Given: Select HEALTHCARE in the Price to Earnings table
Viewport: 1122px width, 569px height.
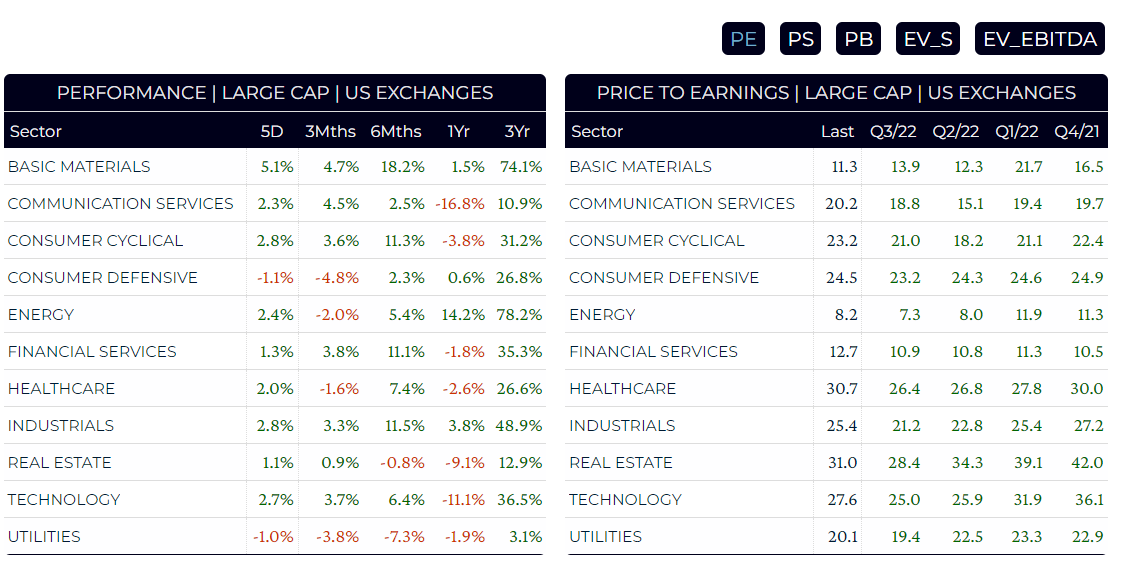Looking at the screenshot, I should tap(623, 389).
